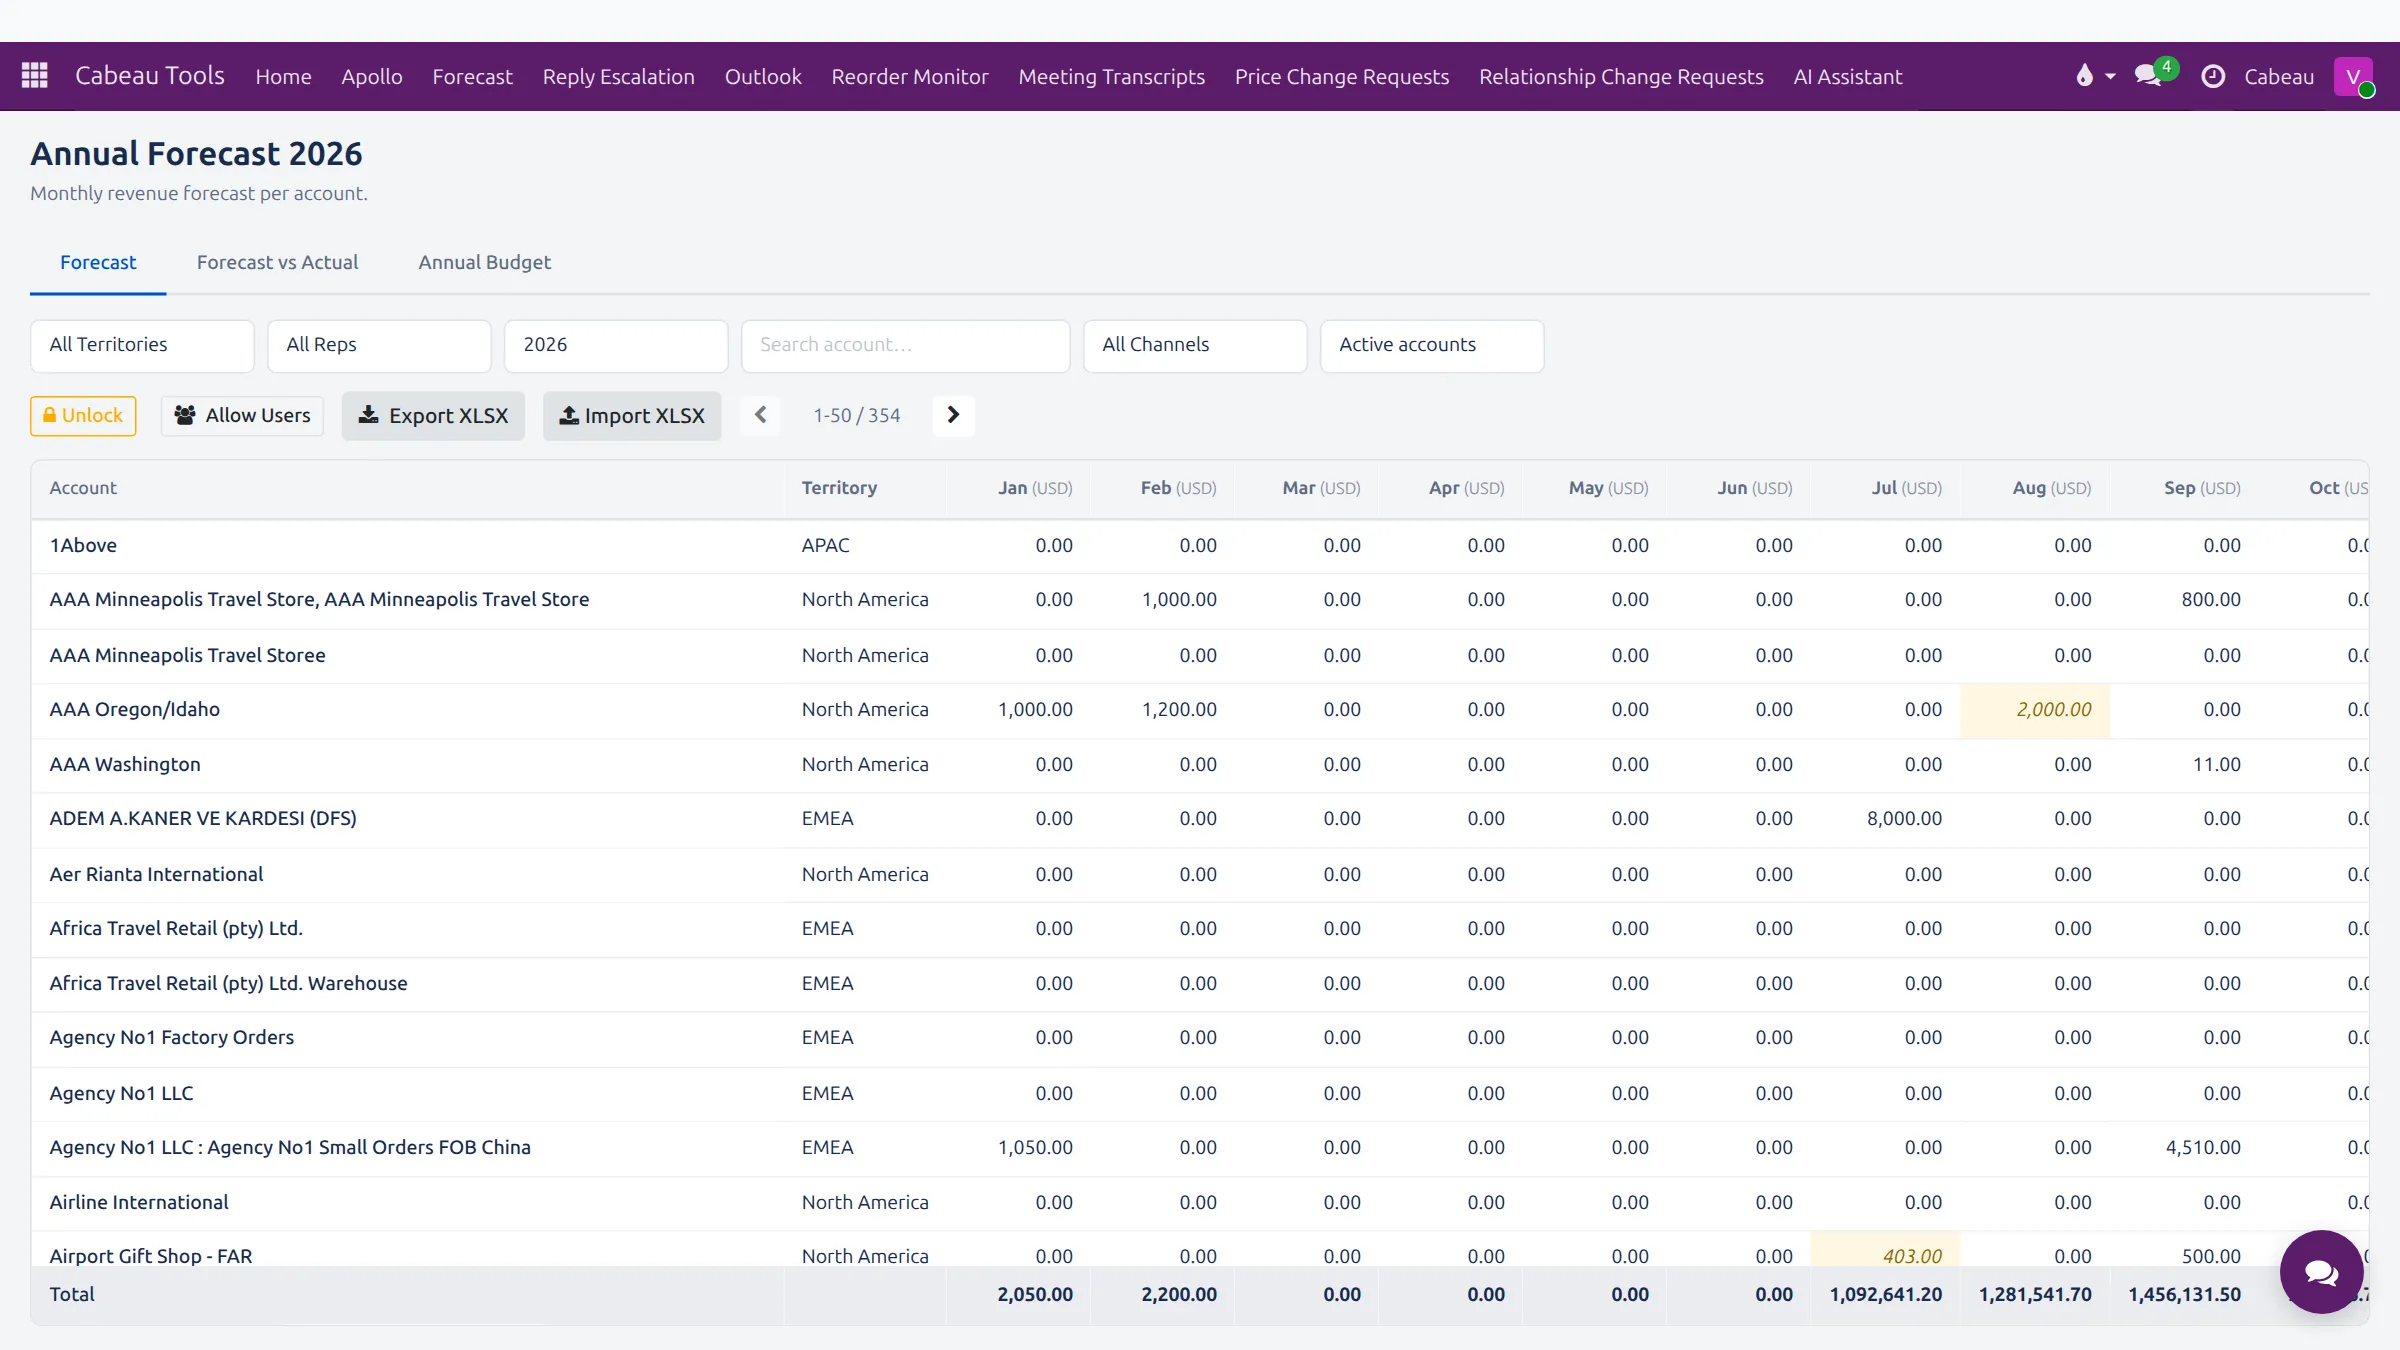Open Meeting Transcripts menu item
The height and width of the screenshot is (1350, 2400).
[x=1111, y=76]
